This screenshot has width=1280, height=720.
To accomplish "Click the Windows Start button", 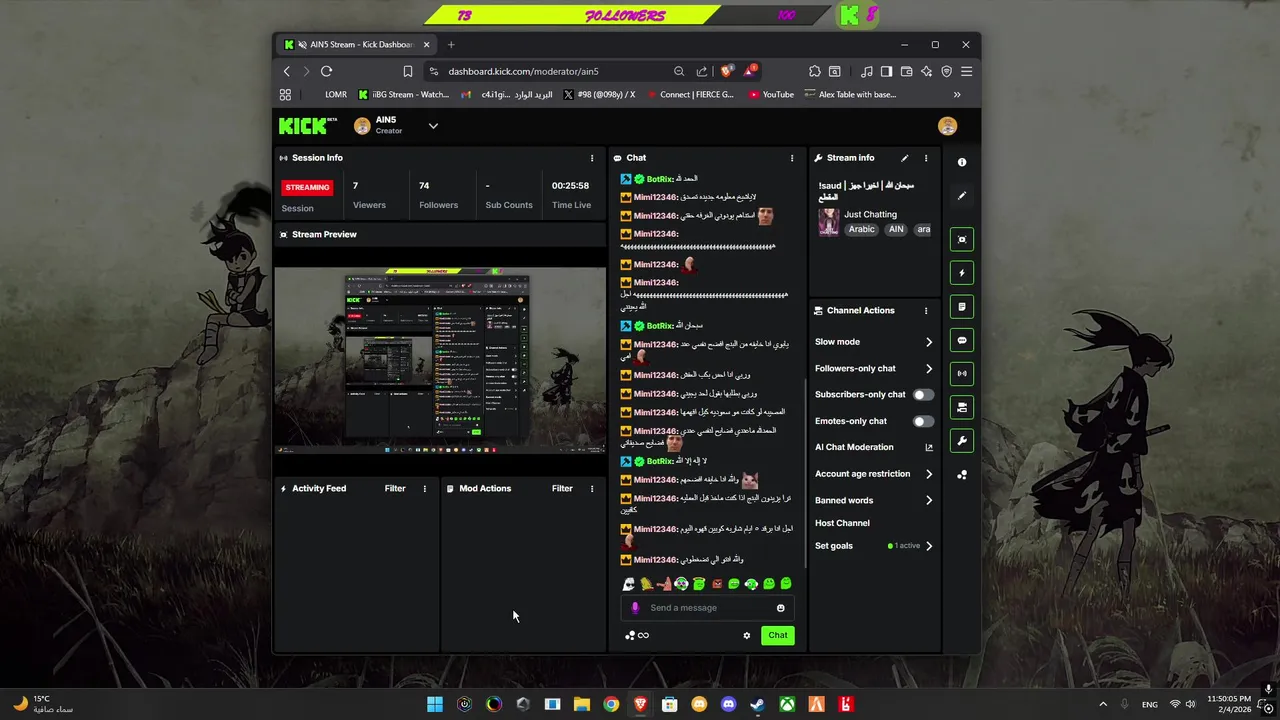I will click(x=435, y=704).
